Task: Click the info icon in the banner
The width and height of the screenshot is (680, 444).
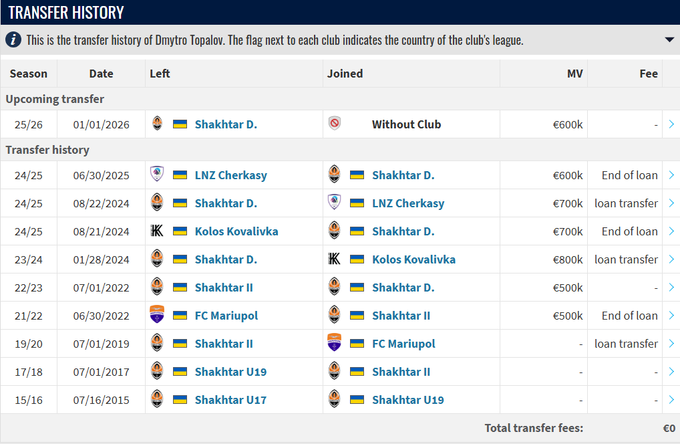Action: click(x=13, y=40)
